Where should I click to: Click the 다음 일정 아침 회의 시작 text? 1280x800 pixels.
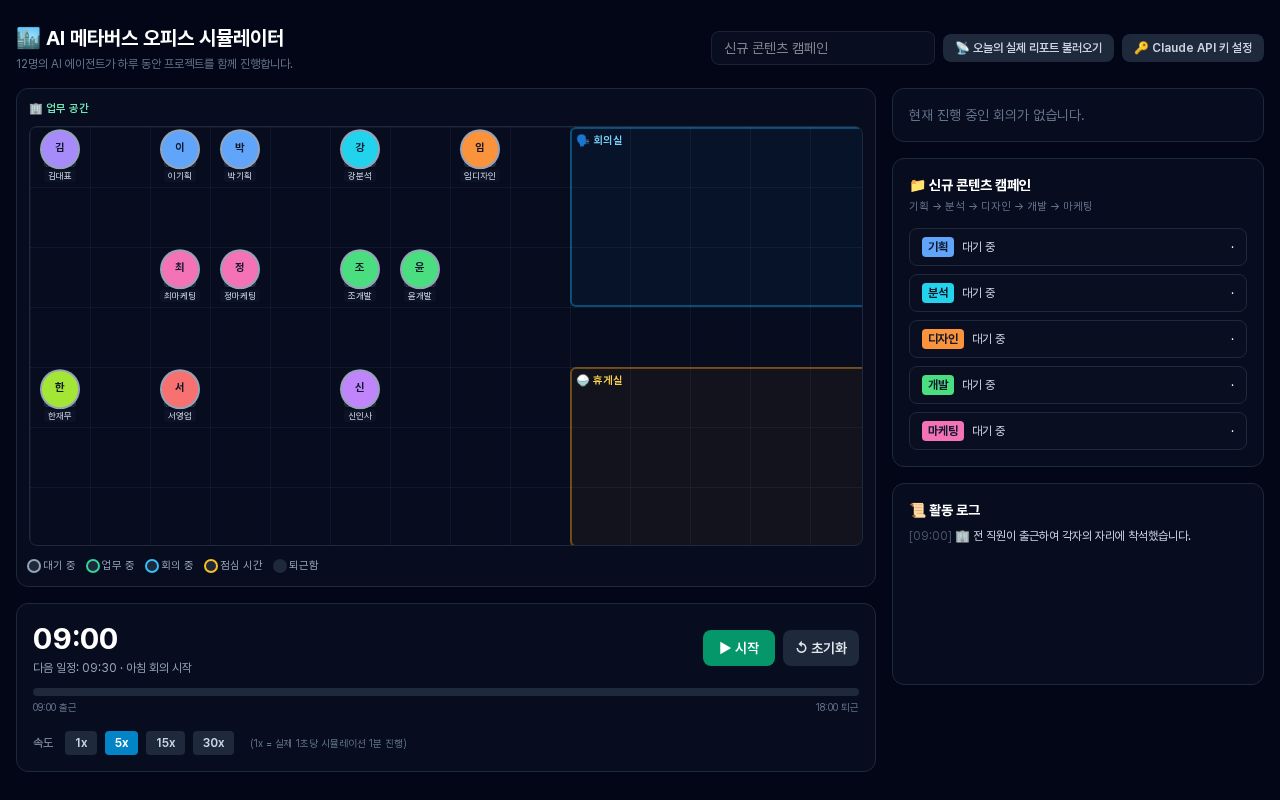coord(112,668)
